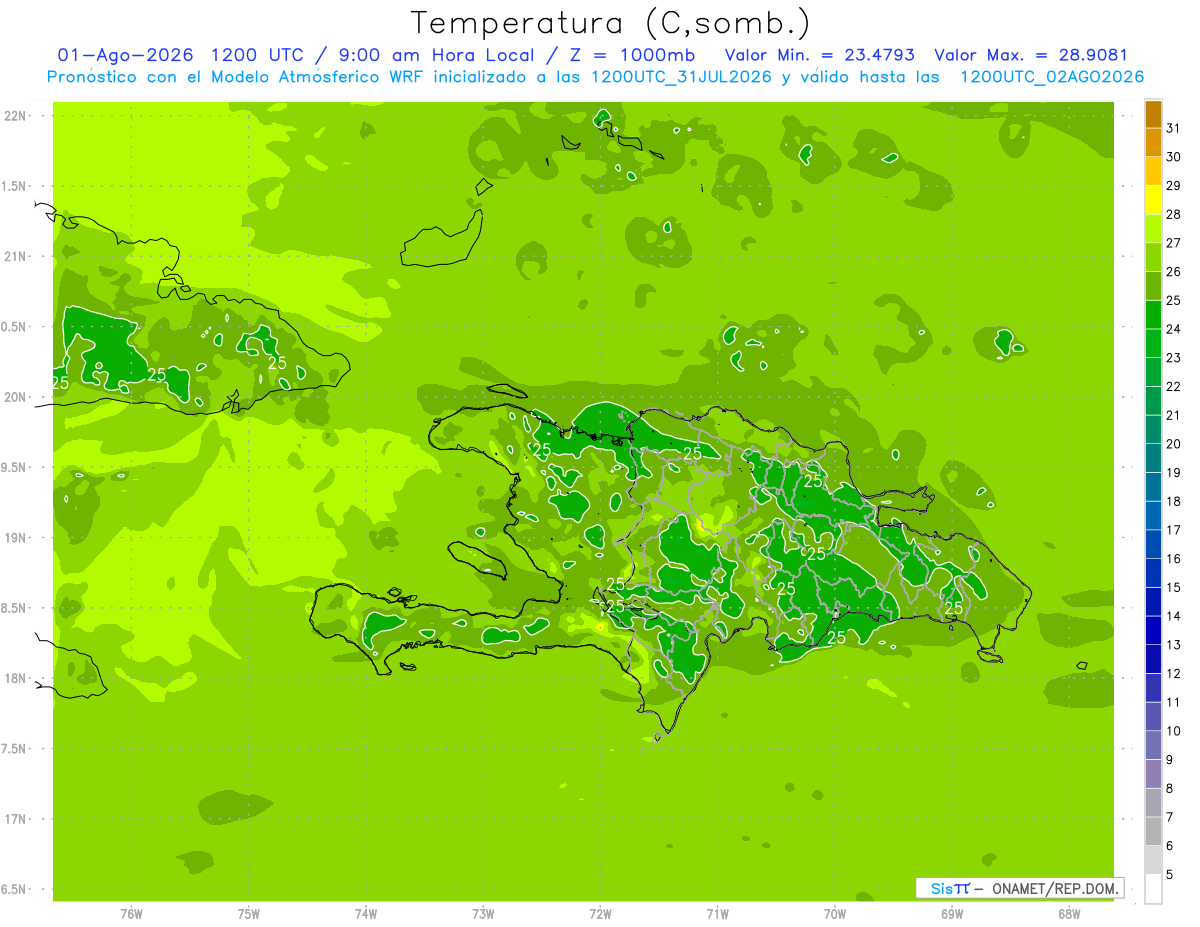This screenshot has height=927, width=1200.
Task: Click the 22N latitude axis label
Action: 17,116
